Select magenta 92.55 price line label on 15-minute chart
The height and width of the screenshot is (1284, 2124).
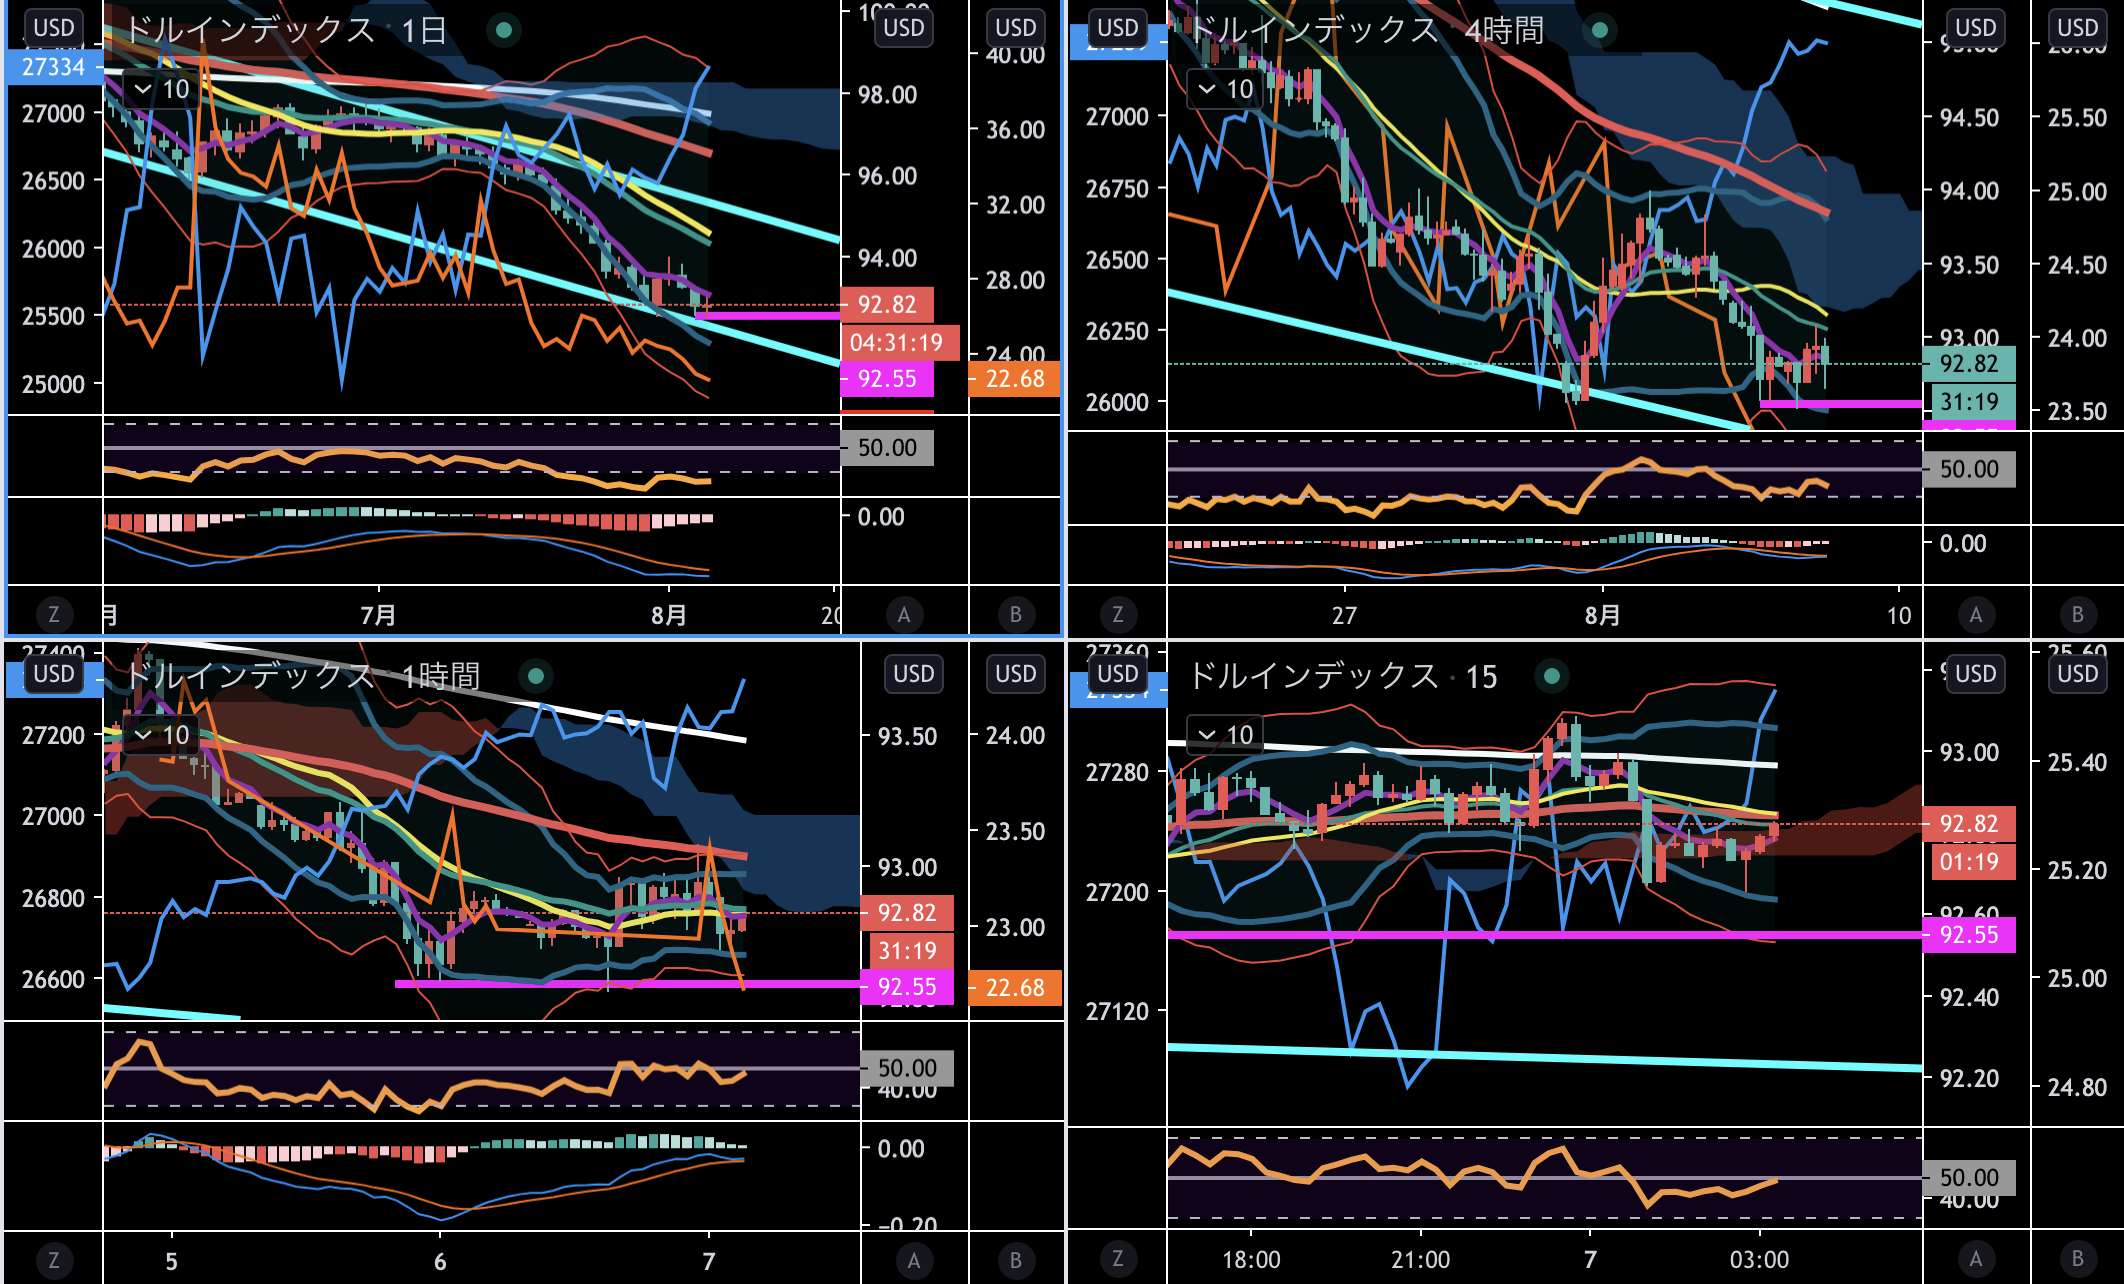tap(1968, 935)
